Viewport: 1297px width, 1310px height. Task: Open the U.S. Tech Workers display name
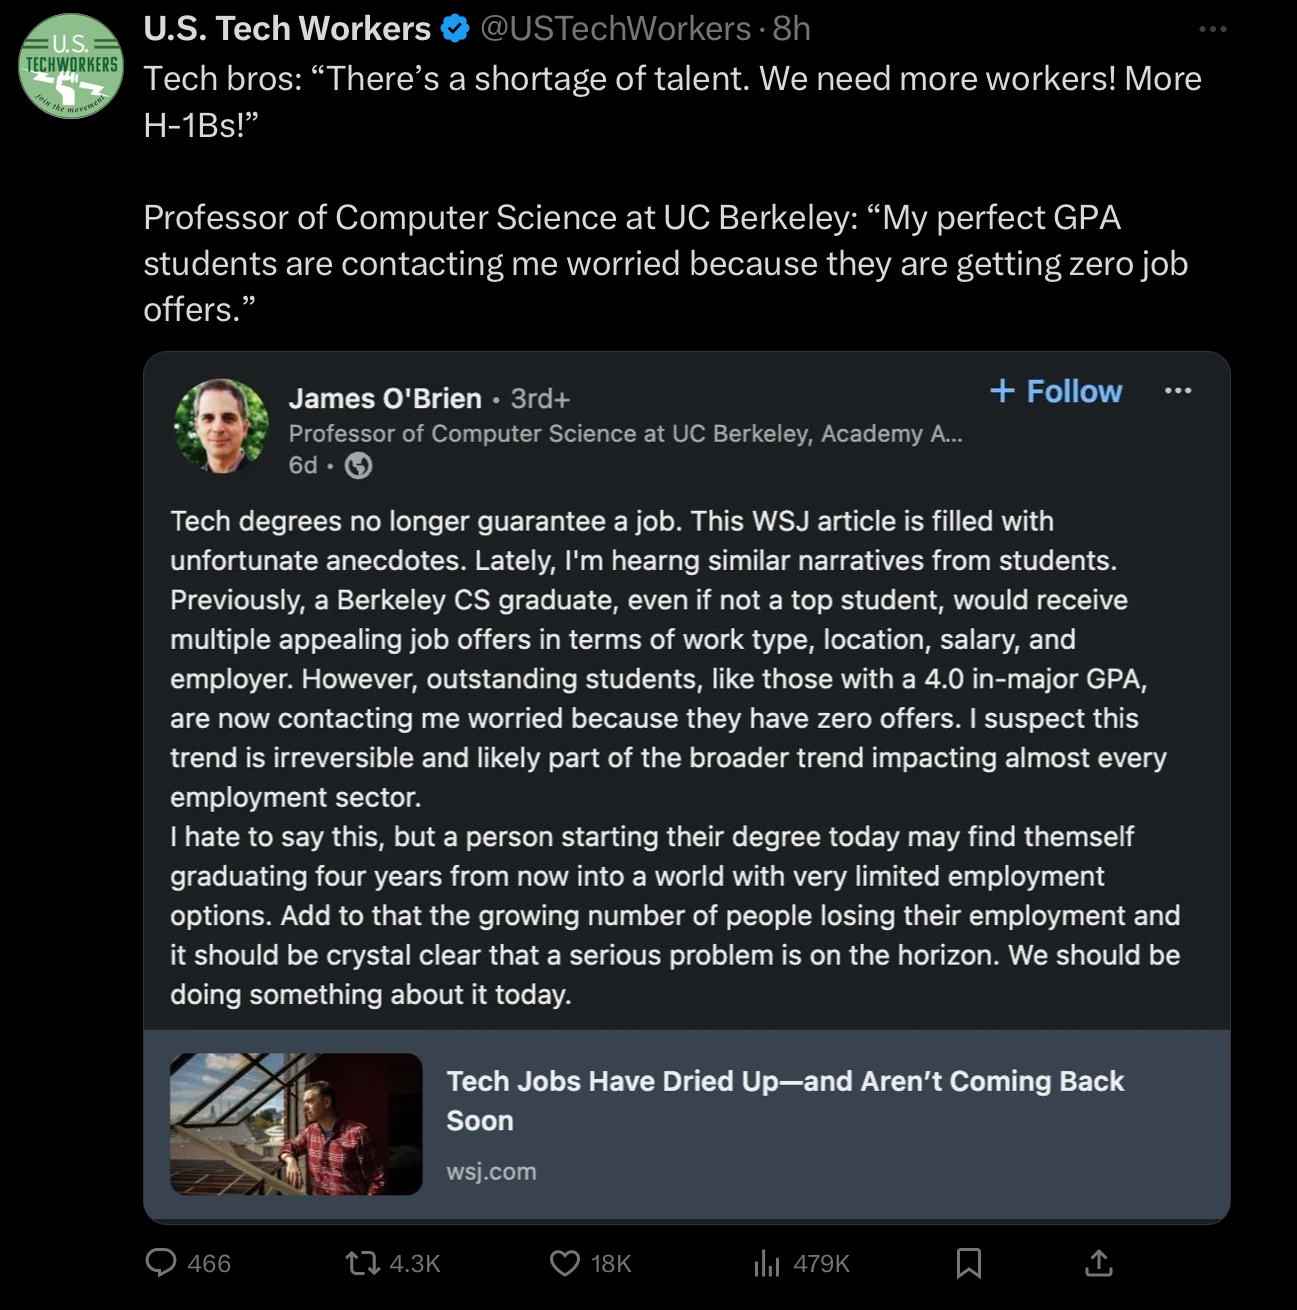(x=287, y=29)
